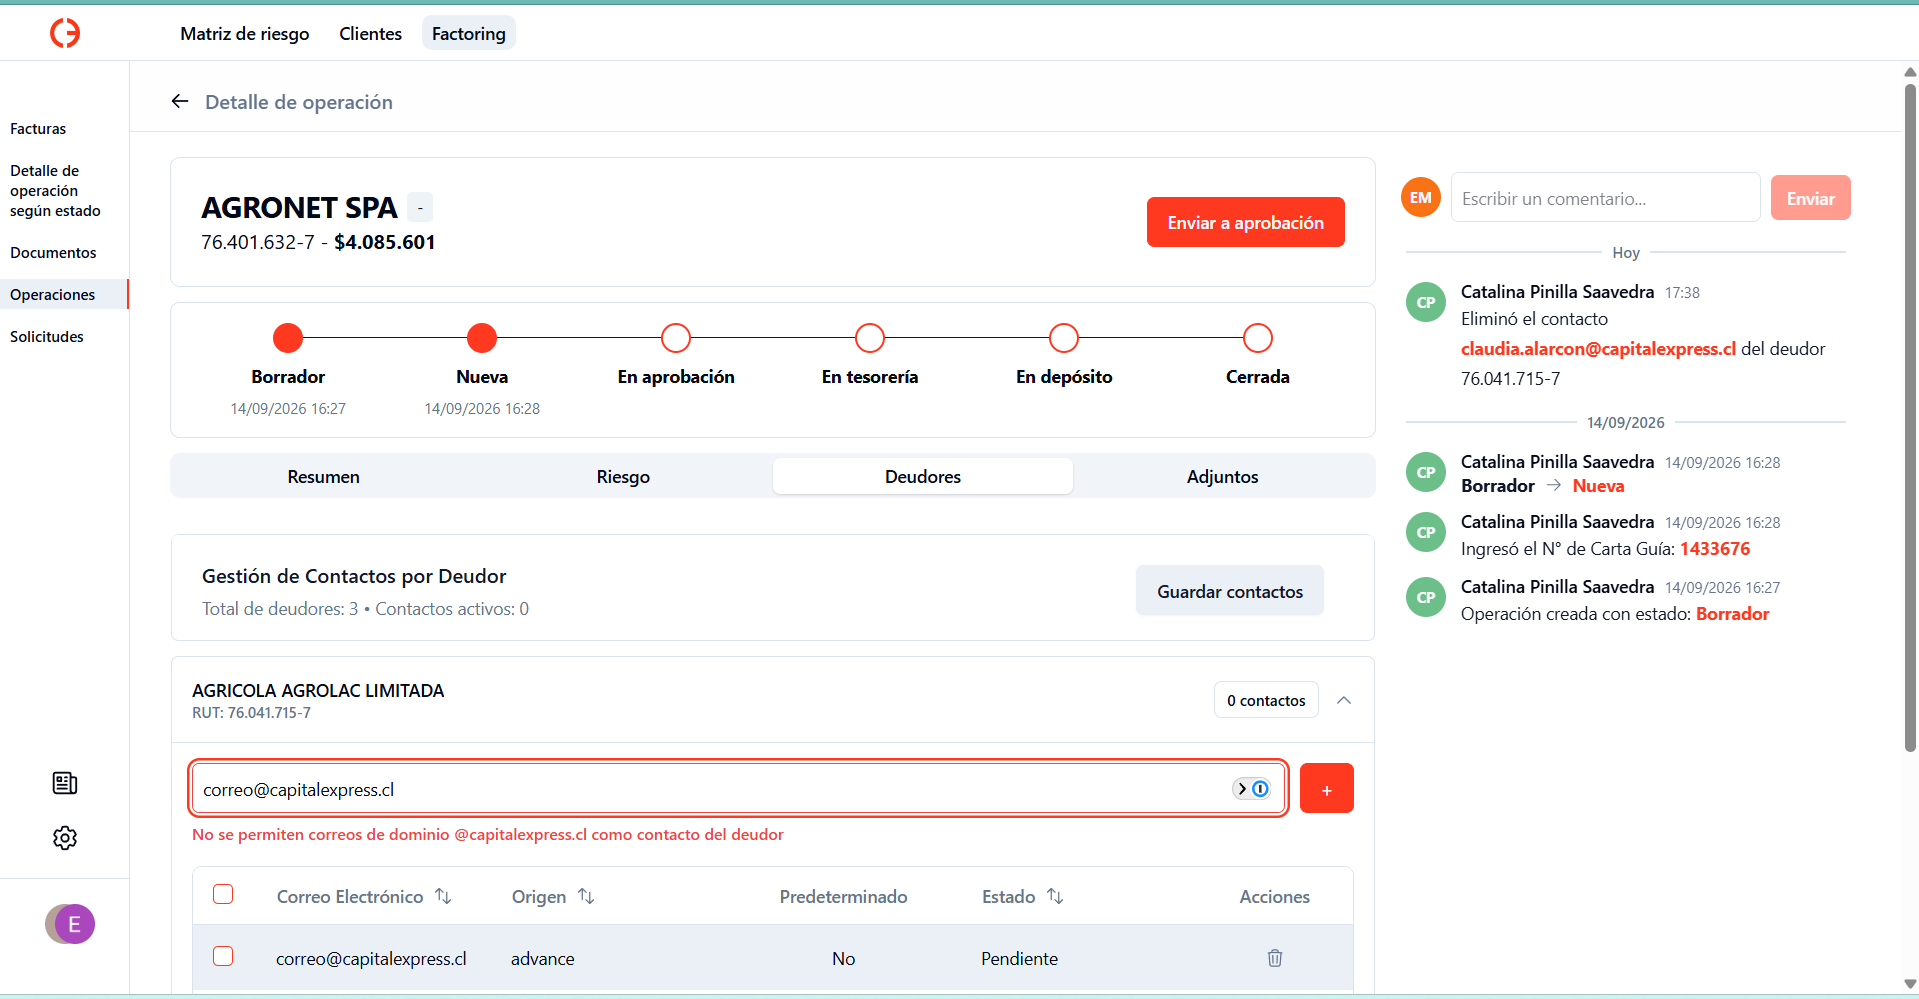Open claudia.alarcon@capitalexpress.cl link in comments

click(1598, 349)
